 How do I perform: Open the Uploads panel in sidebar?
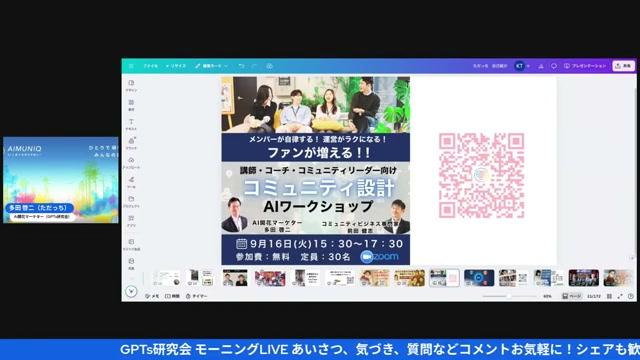coord(131,163)
